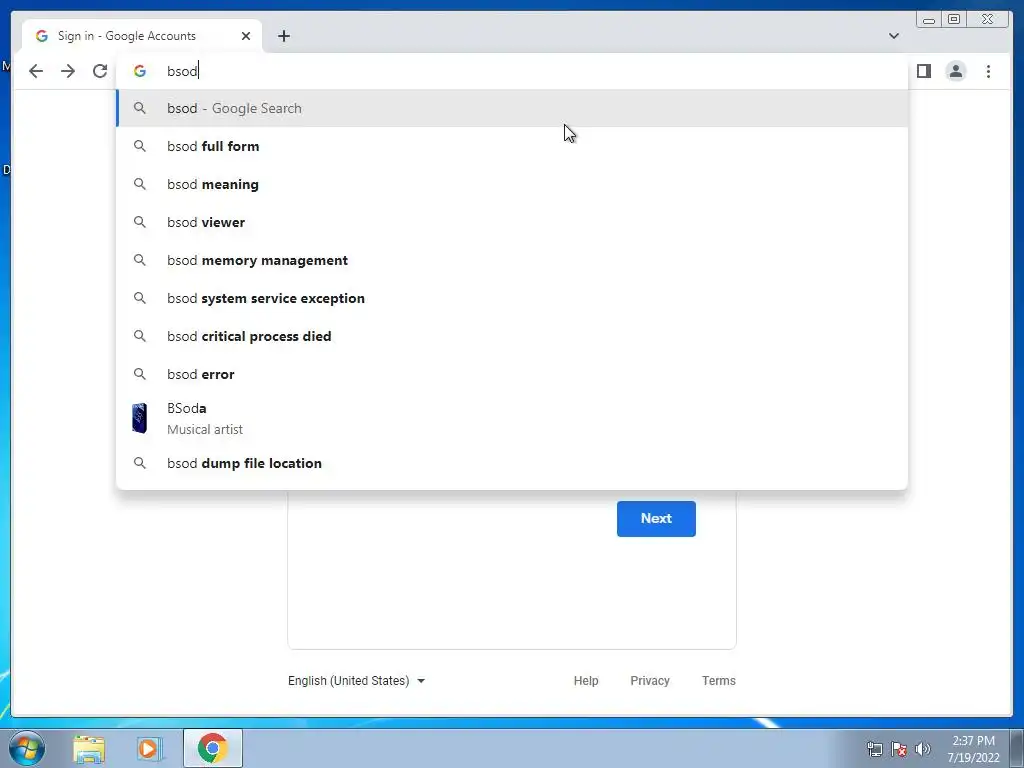The image size is (1024, 768).
Task: Choose the 'bsod full form' suggestion
Action: coord(512,146)
